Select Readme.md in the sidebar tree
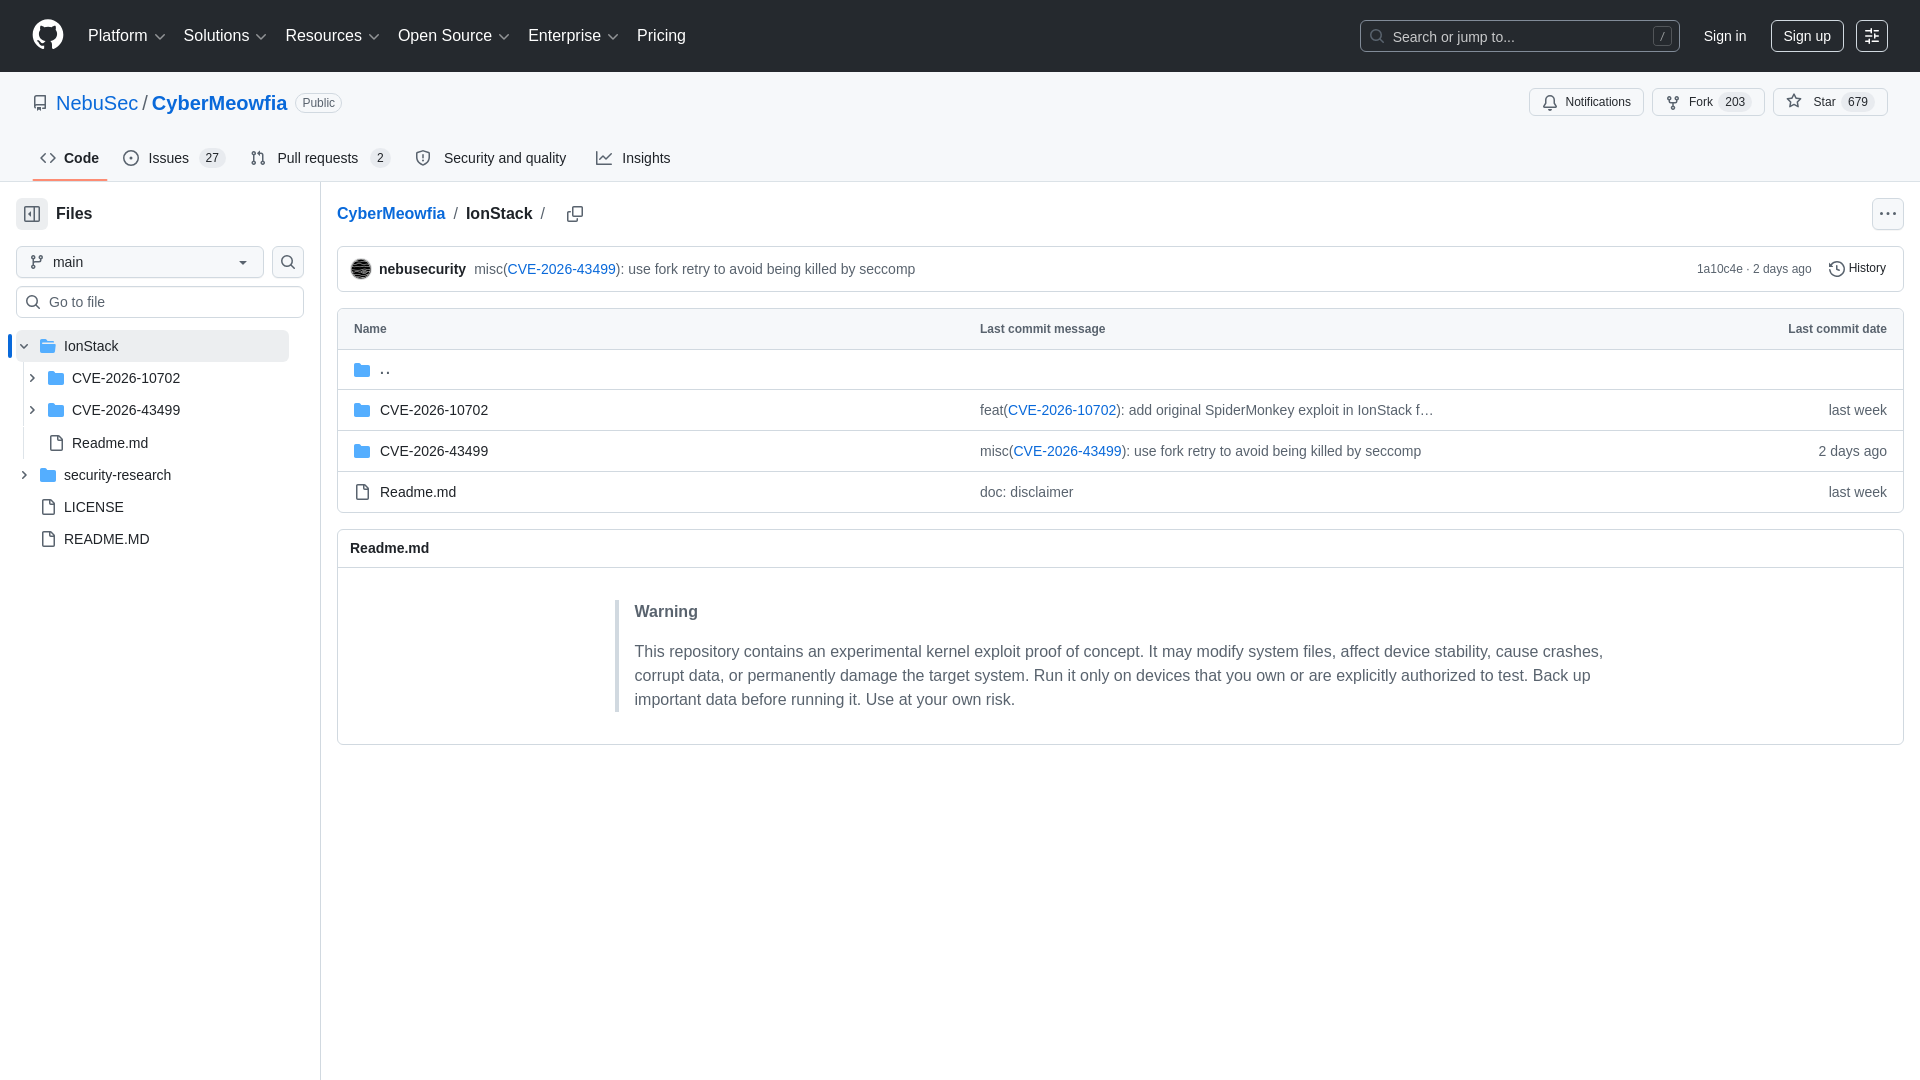The height and width of the screenshot is (1080, 1920). click(110, 443)
